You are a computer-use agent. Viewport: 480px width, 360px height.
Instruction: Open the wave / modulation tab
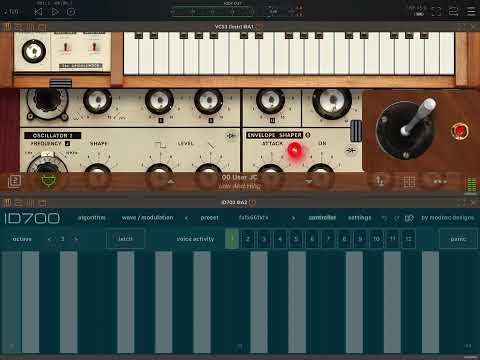click(x=147, y=218)
